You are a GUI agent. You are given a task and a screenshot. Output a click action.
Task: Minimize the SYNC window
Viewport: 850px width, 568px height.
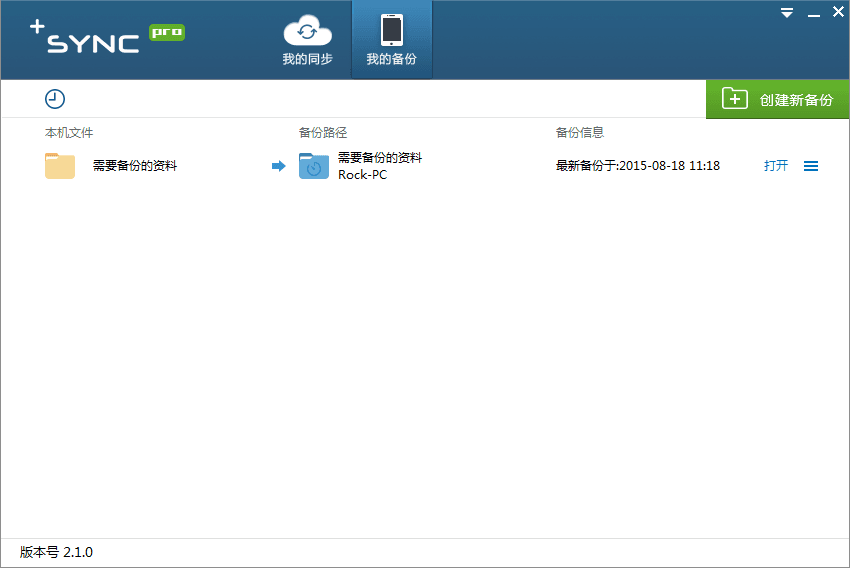pyautogui.click(x=813, y=13)
